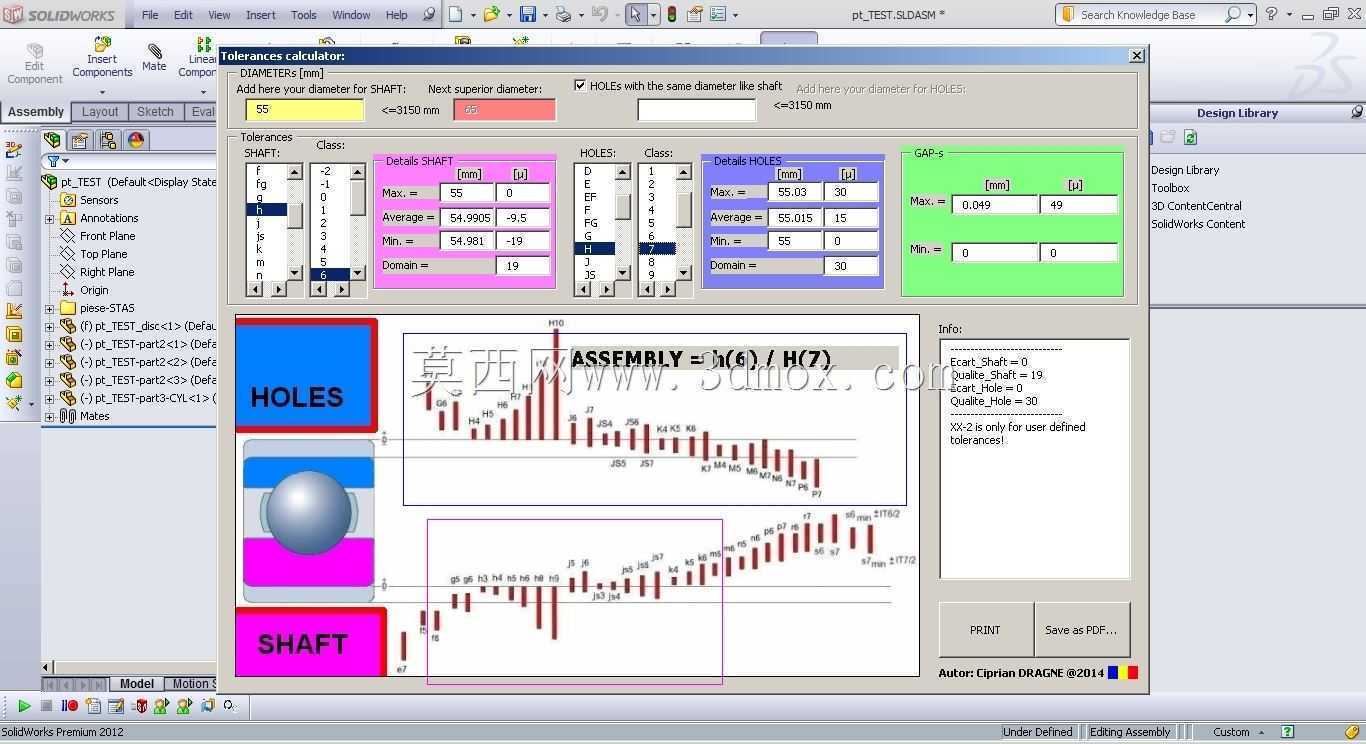Expand the Annotations tree node
This screenshot has height=744, width=1366.
[49, 218]
